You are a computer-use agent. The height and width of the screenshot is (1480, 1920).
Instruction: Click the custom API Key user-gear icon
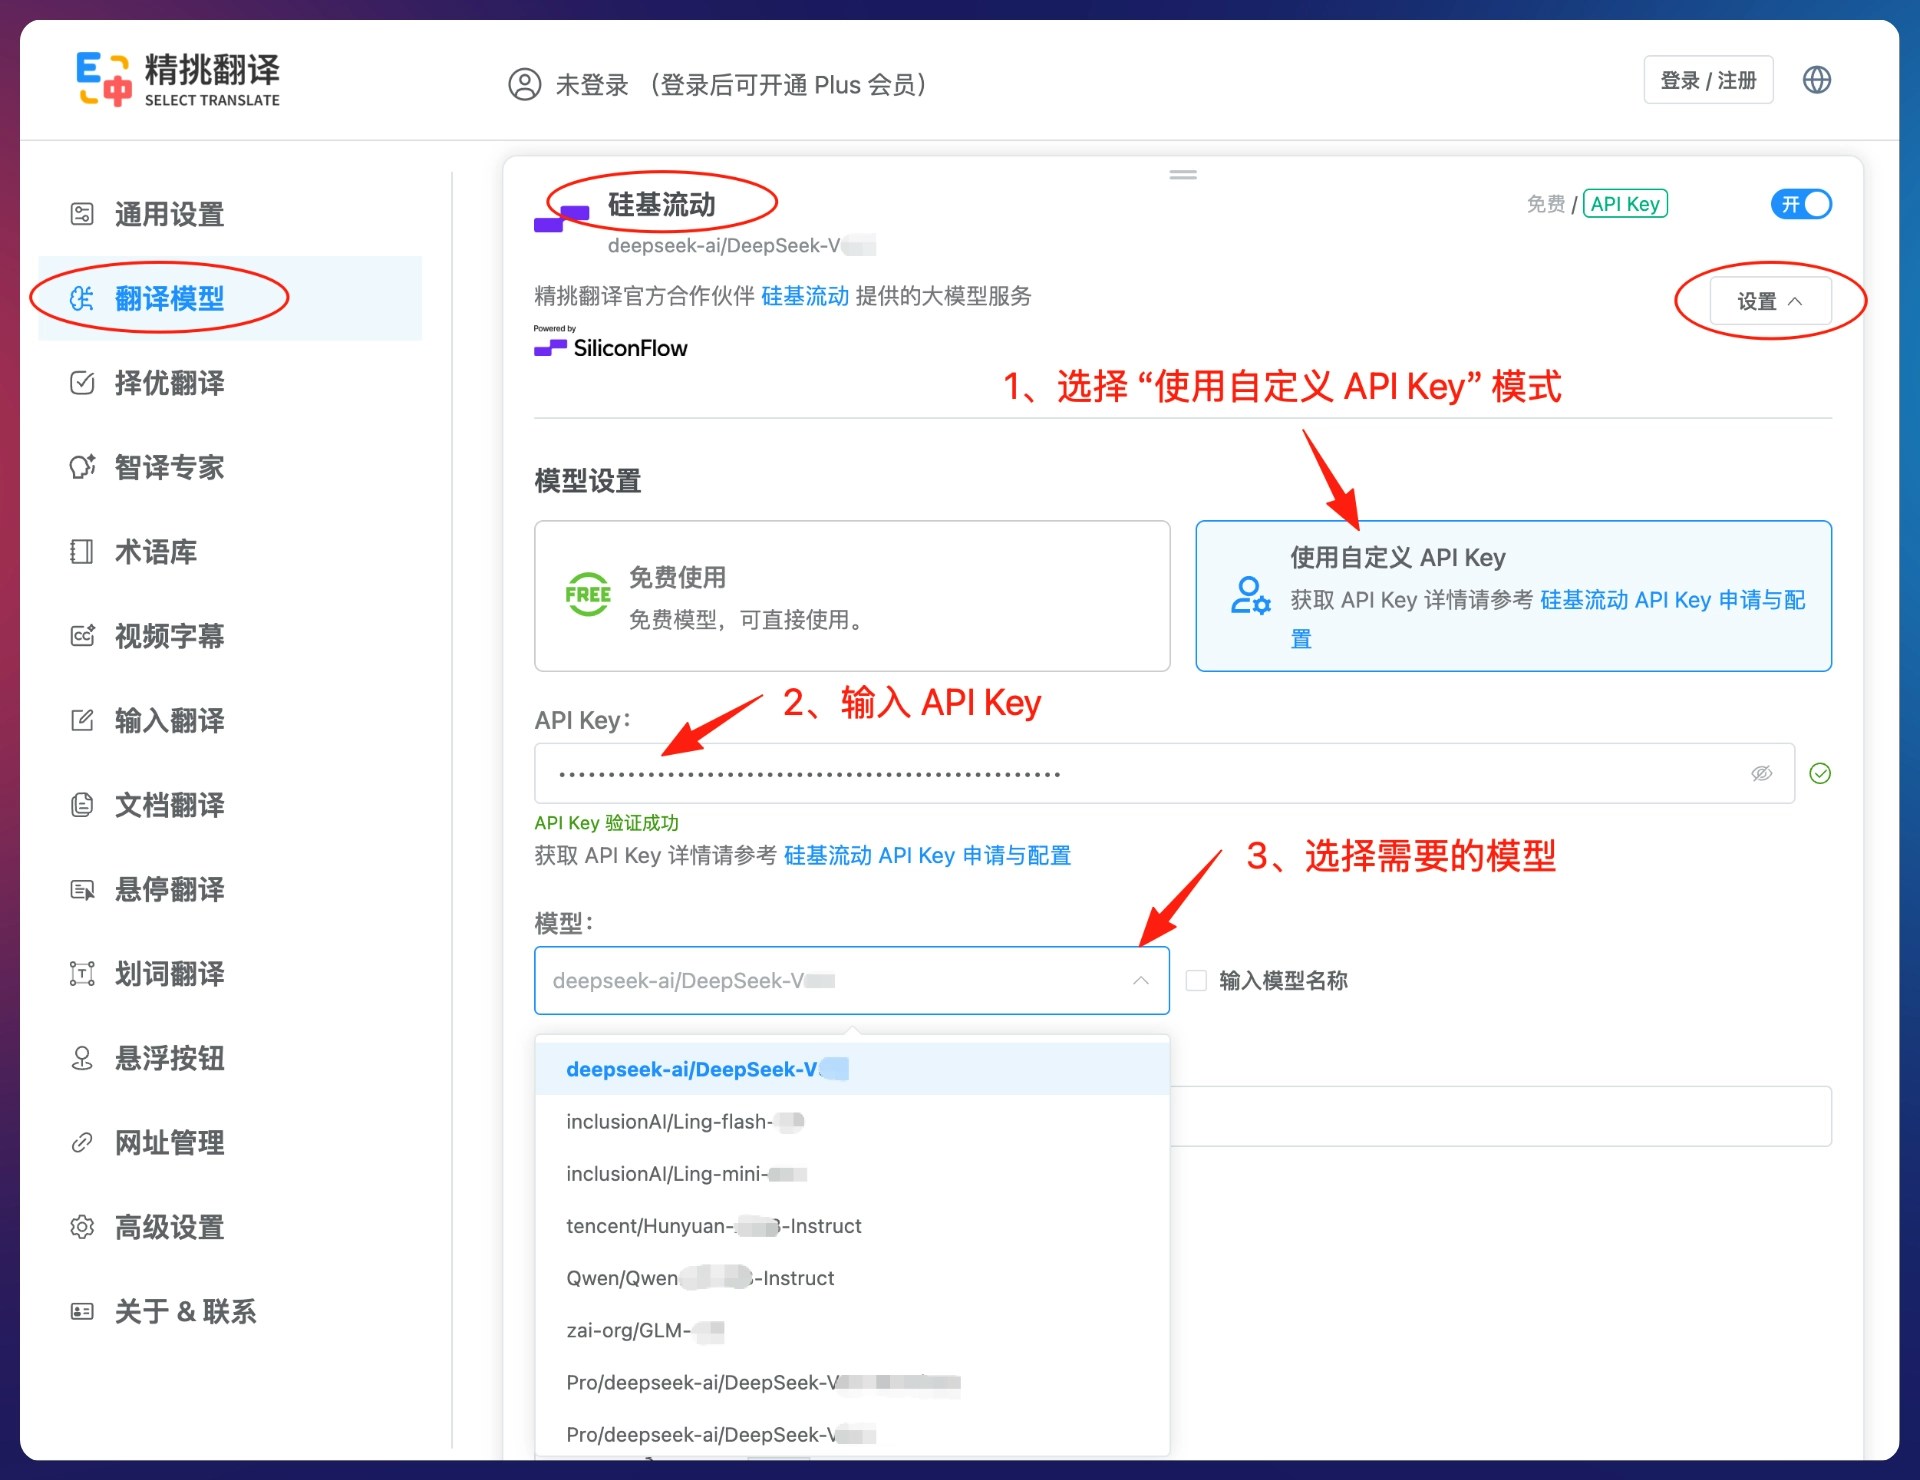[x=1249, y=595]
